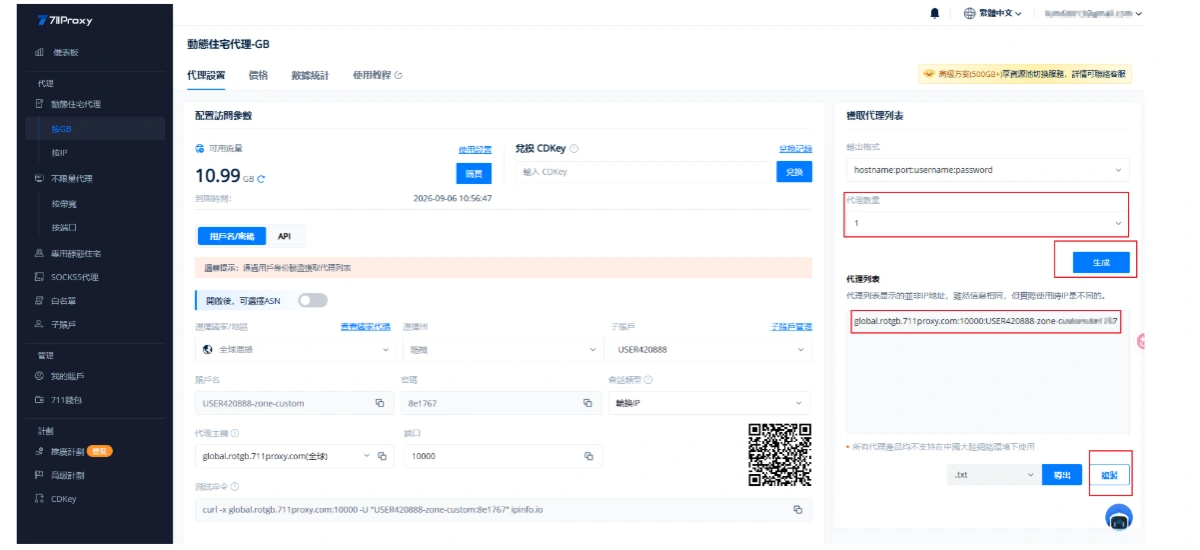1200x550 pixels.
Task: Click the copy proxy list button
Action: pyautogui.click(x=1109, y=475)
